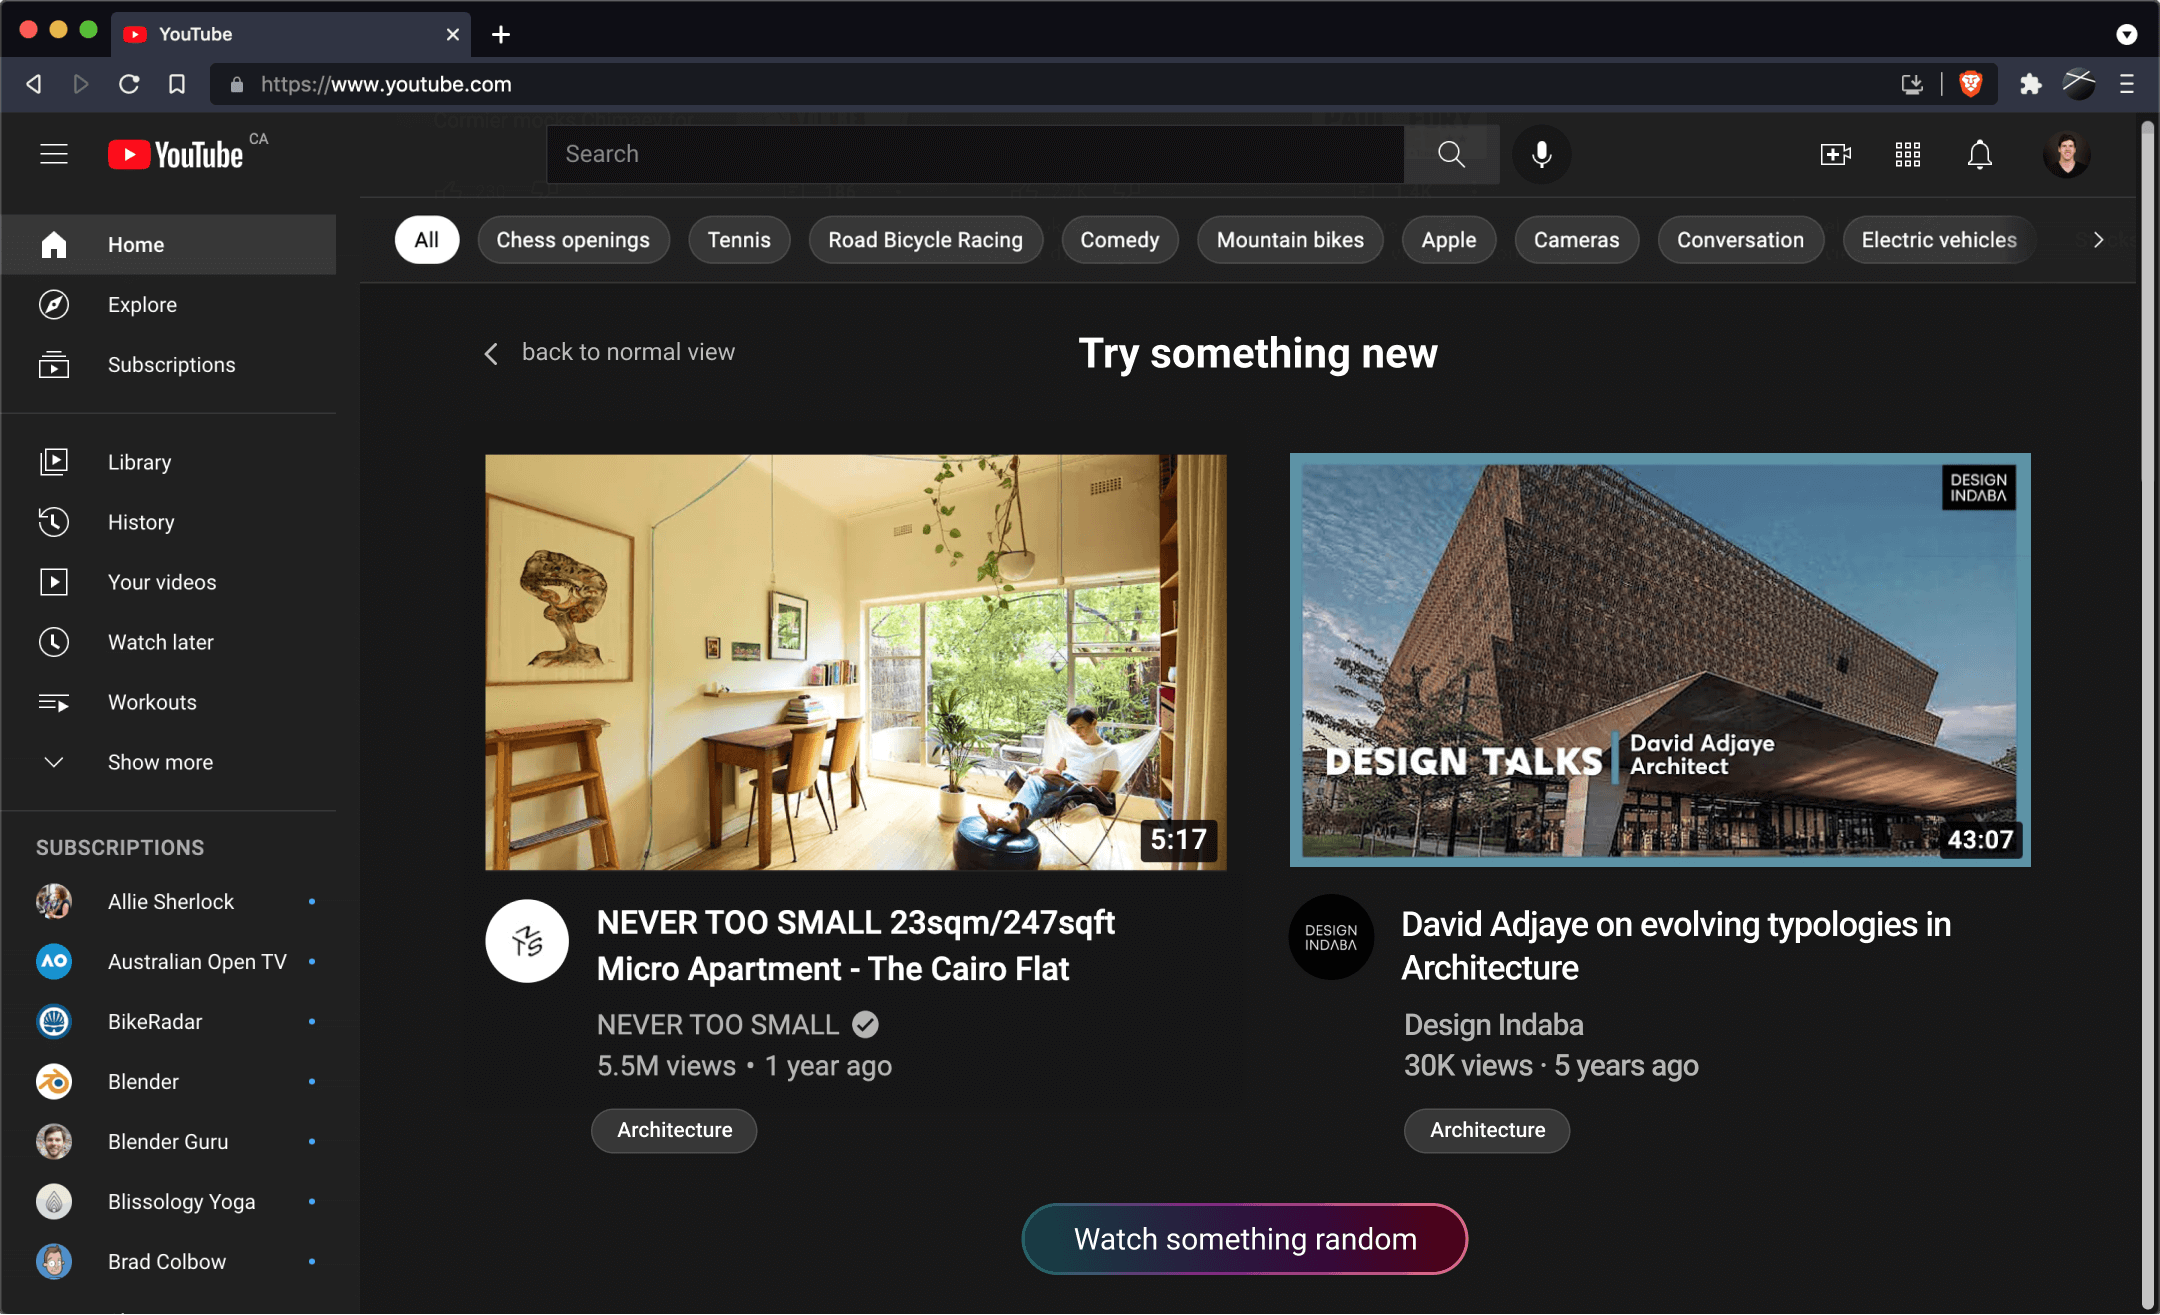Click the create video camera icon
This screenshot has height=1315, width=2160.
click(1835, 154)
